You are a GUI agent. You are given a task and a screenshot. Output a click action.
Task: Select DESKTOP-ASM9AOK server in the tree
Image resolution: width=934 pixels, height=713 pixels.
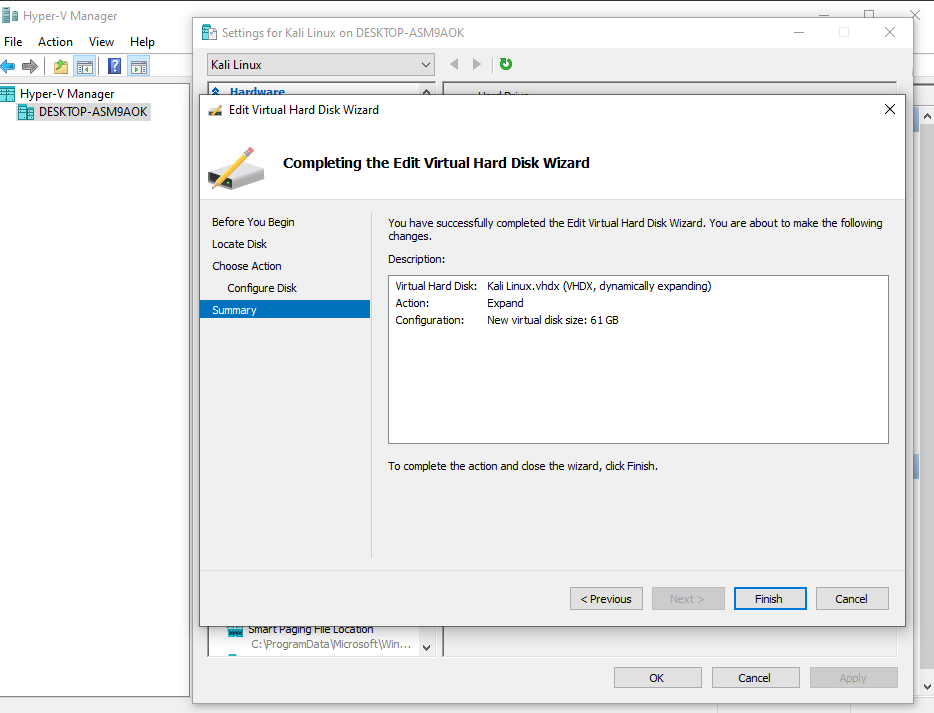pos(92,112)
